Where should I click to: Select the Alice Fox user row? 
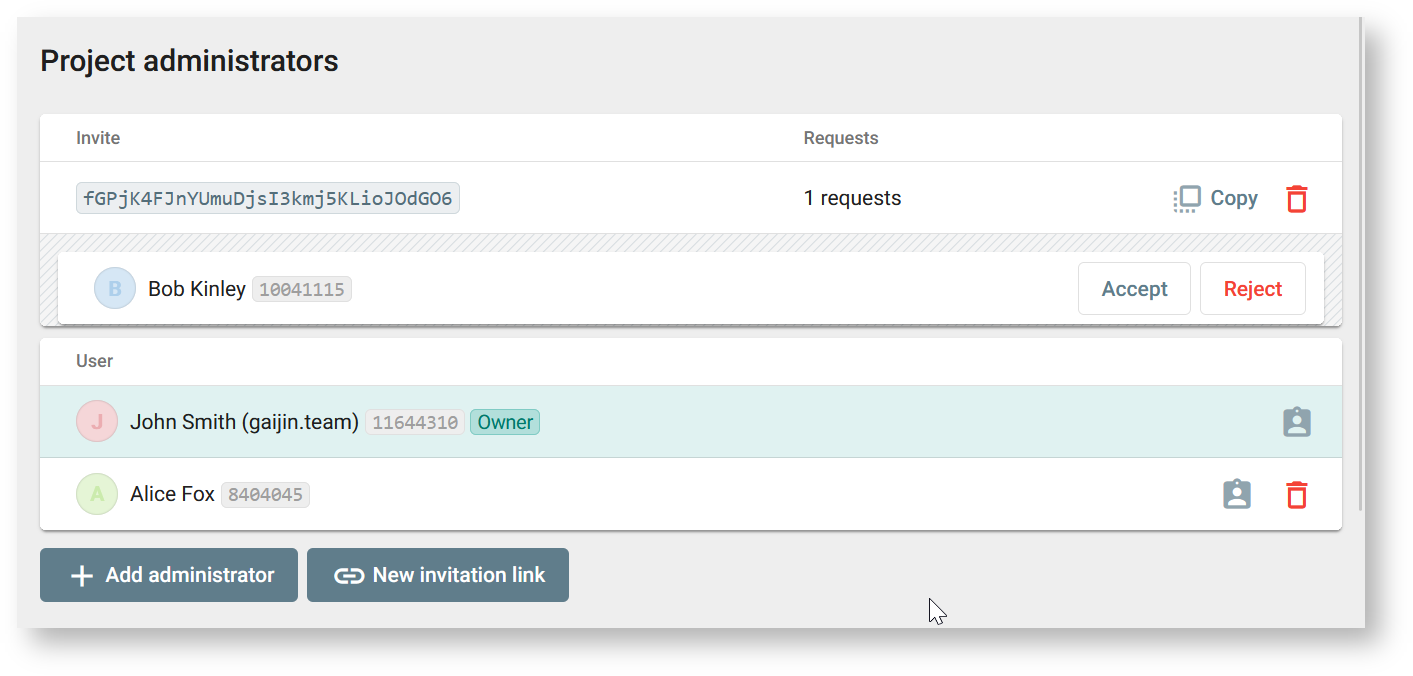click(691, 494)
